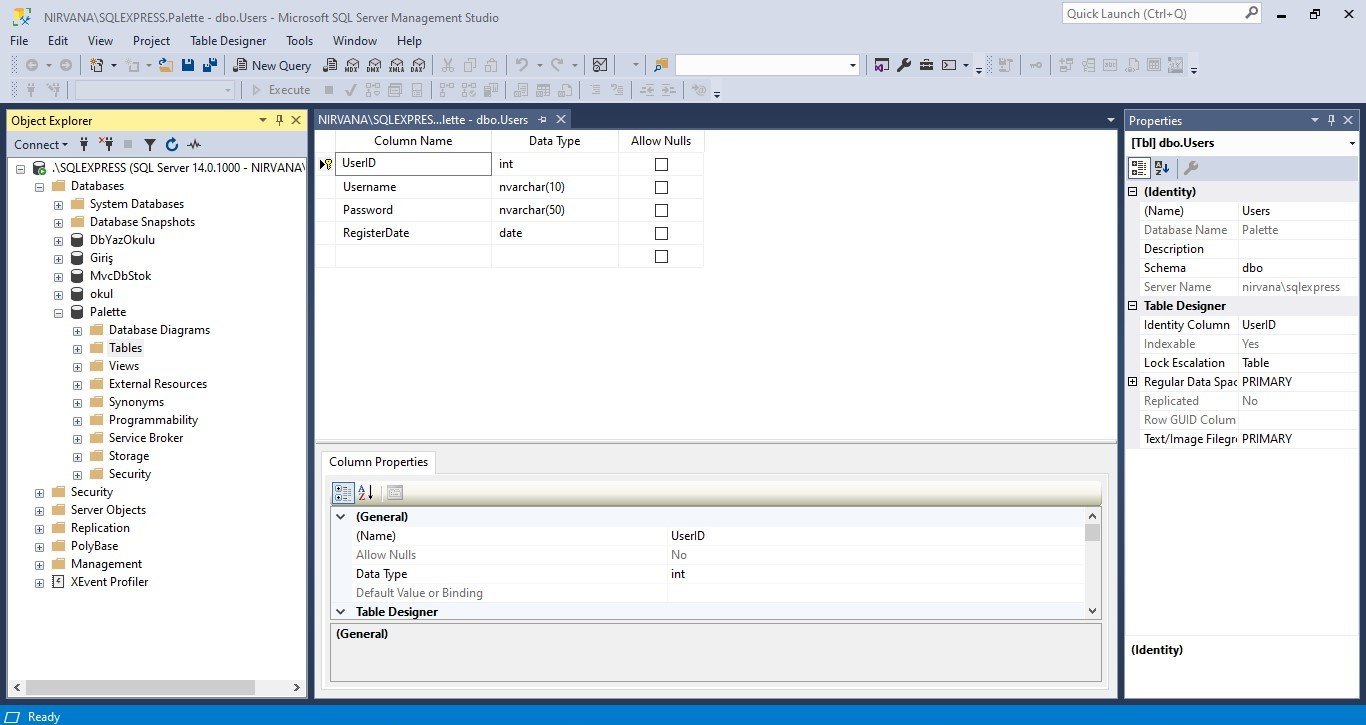Select the XEvent Profiler node

(109, 582)
